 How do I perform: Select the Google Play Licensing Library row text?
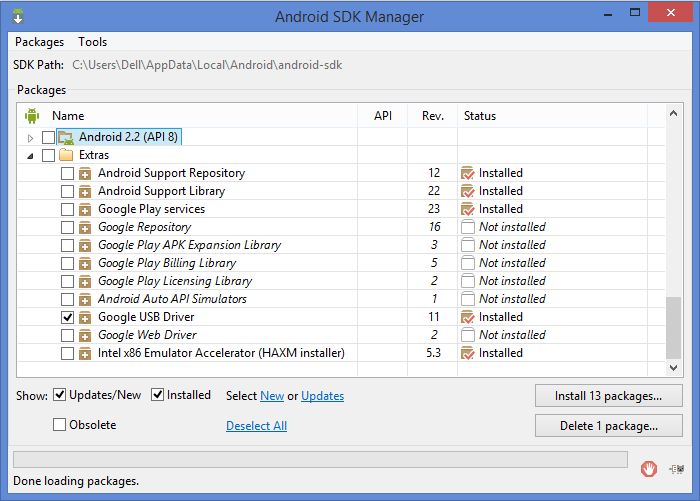[x=175, y=281]
